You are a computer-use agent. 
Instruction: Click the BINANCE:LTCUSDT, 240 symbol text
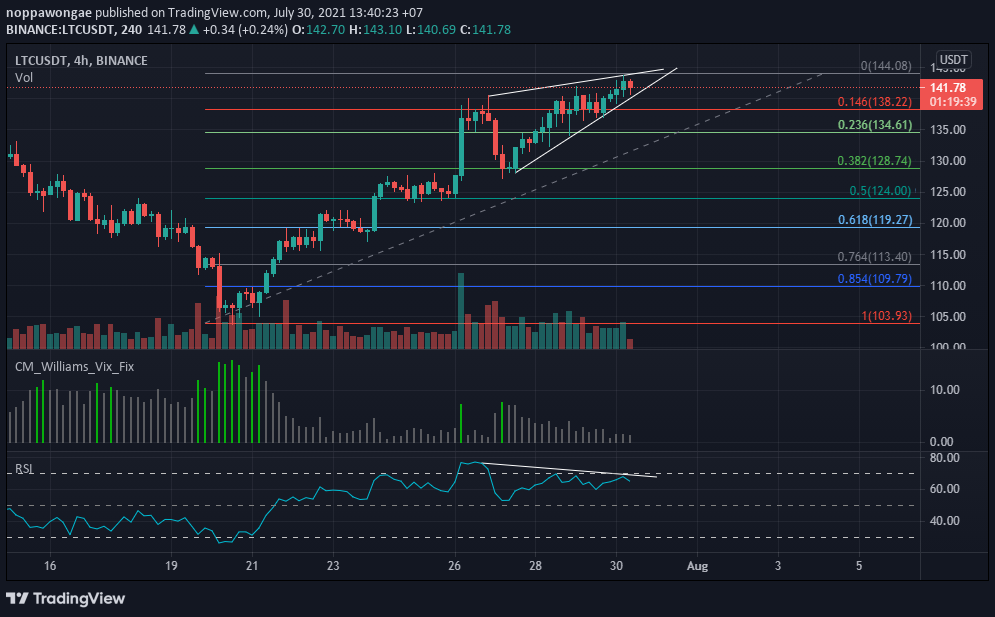coord(74,30)
